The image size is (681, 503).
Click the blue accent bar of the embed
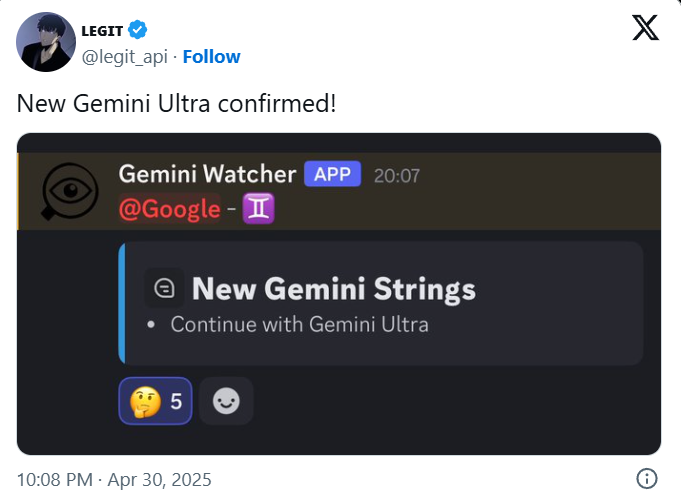pos(122,303)
